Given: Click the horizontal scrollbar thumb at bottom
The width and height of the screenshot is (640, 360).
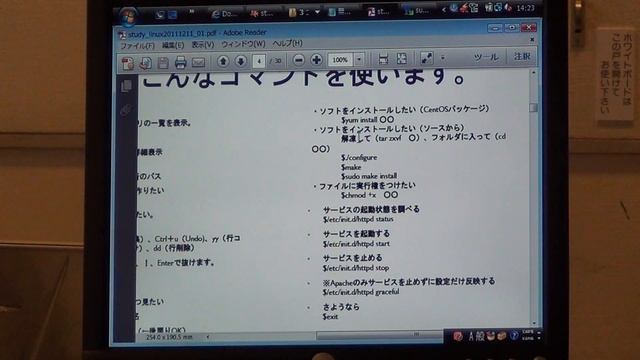Looking at the screenshot, I should click(380, 335).
